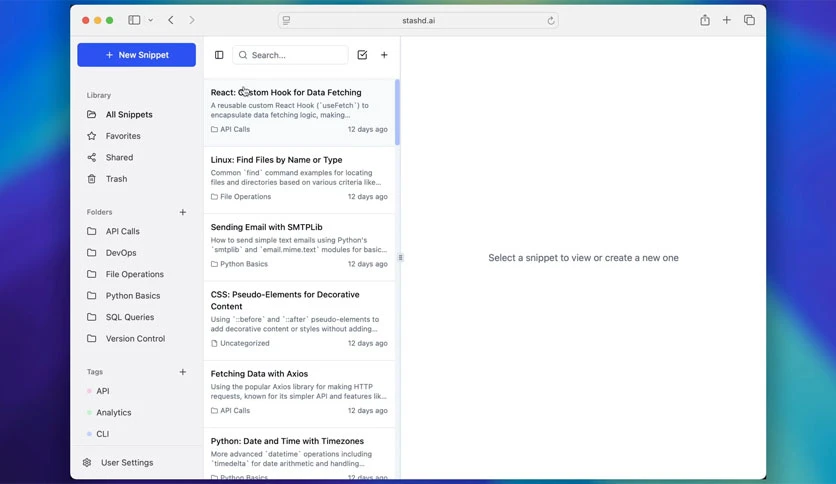
Task: Go back with Safari back arrow
Action: pyautogui.click(x=171, y=20)
